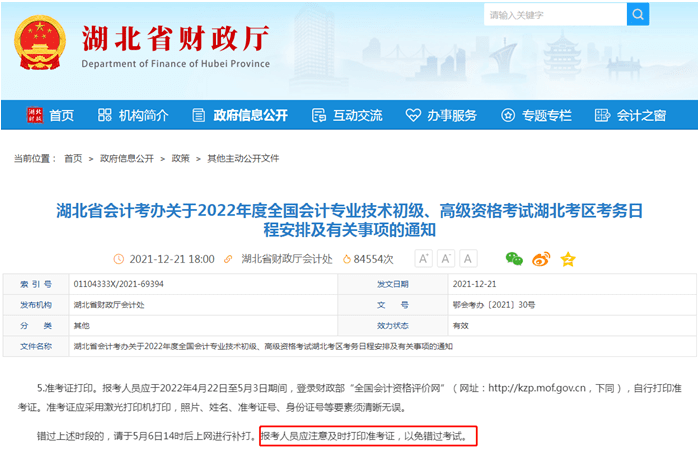Open the 会计之窗 navigation item
Screen dimensions: 698x456
[641, 115]
